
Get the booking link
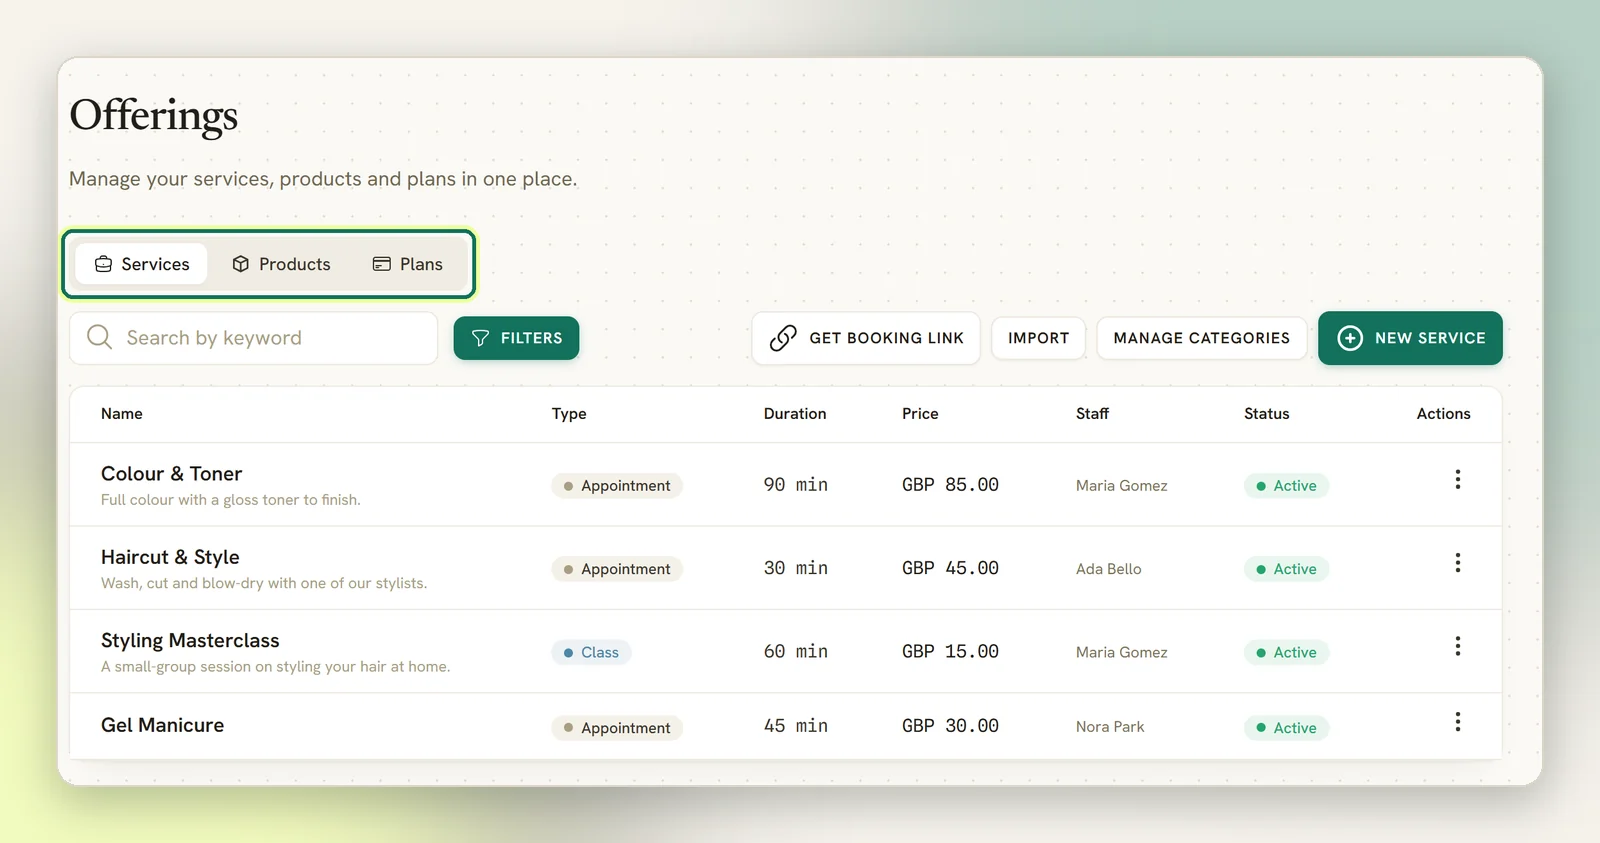(866, 338)
